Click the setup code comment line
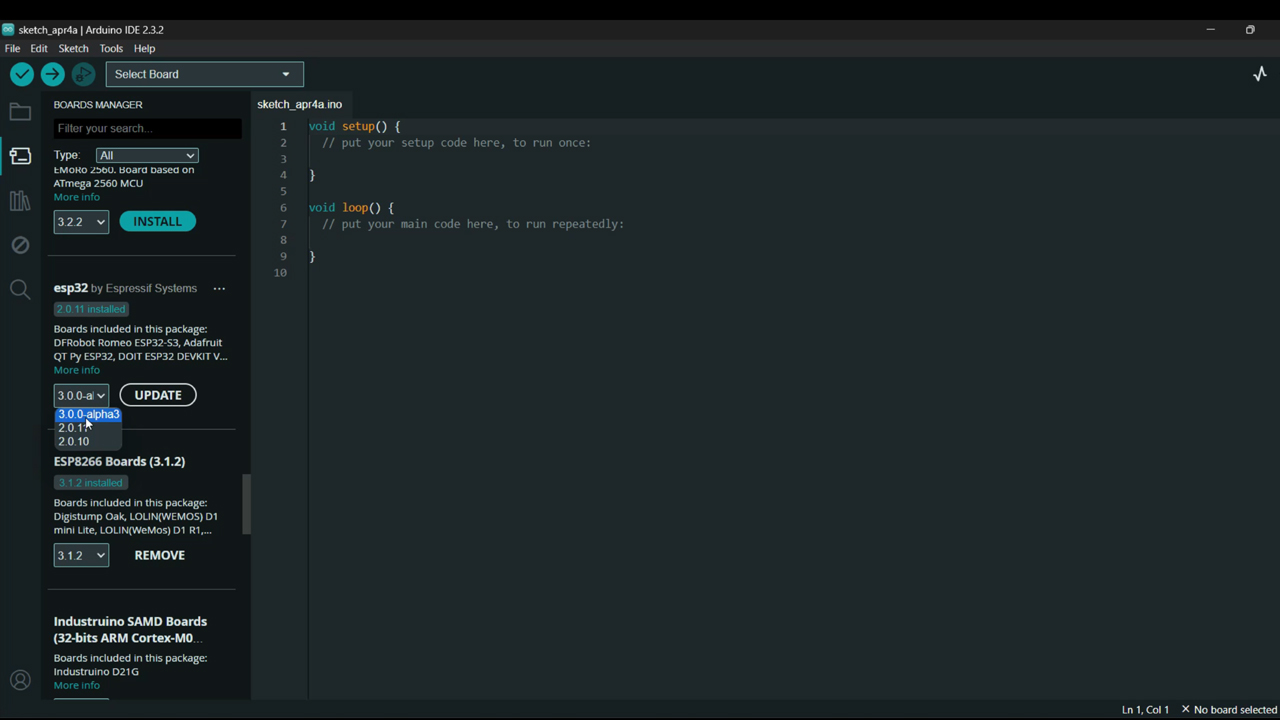Viewport: 1280px width, 720px height. (x=456, y=142)
